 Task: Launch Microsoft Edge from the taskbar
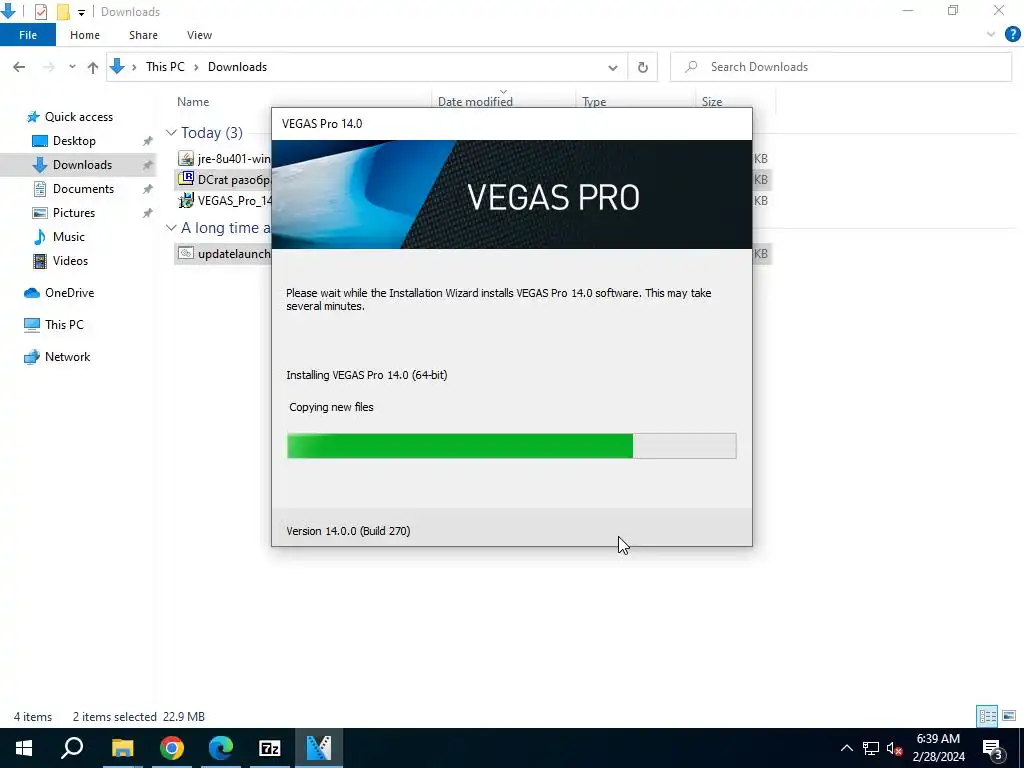(221, 748)
